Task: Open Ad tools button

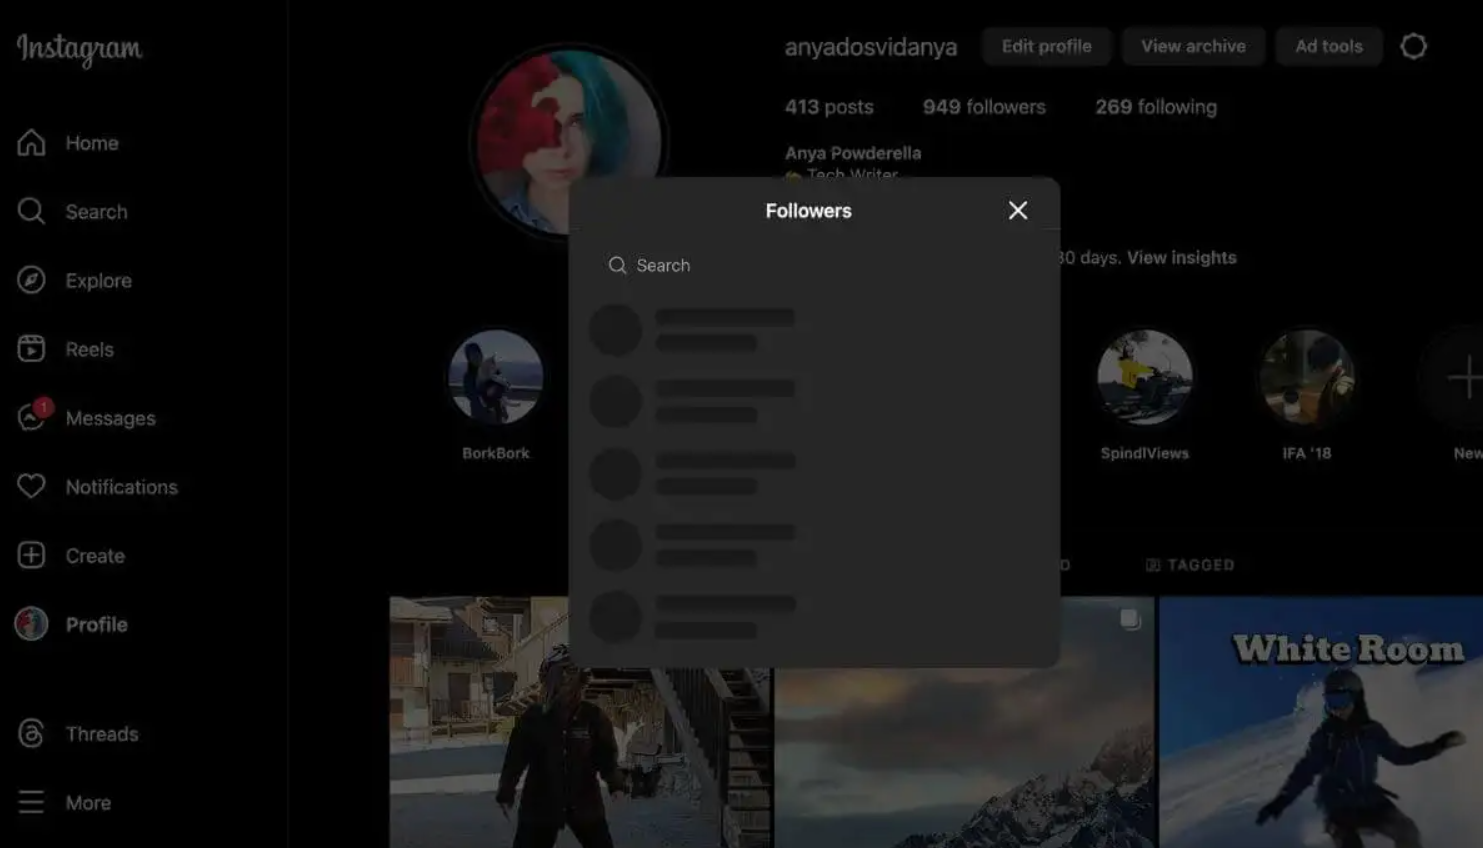Action: pos(1328,46)
